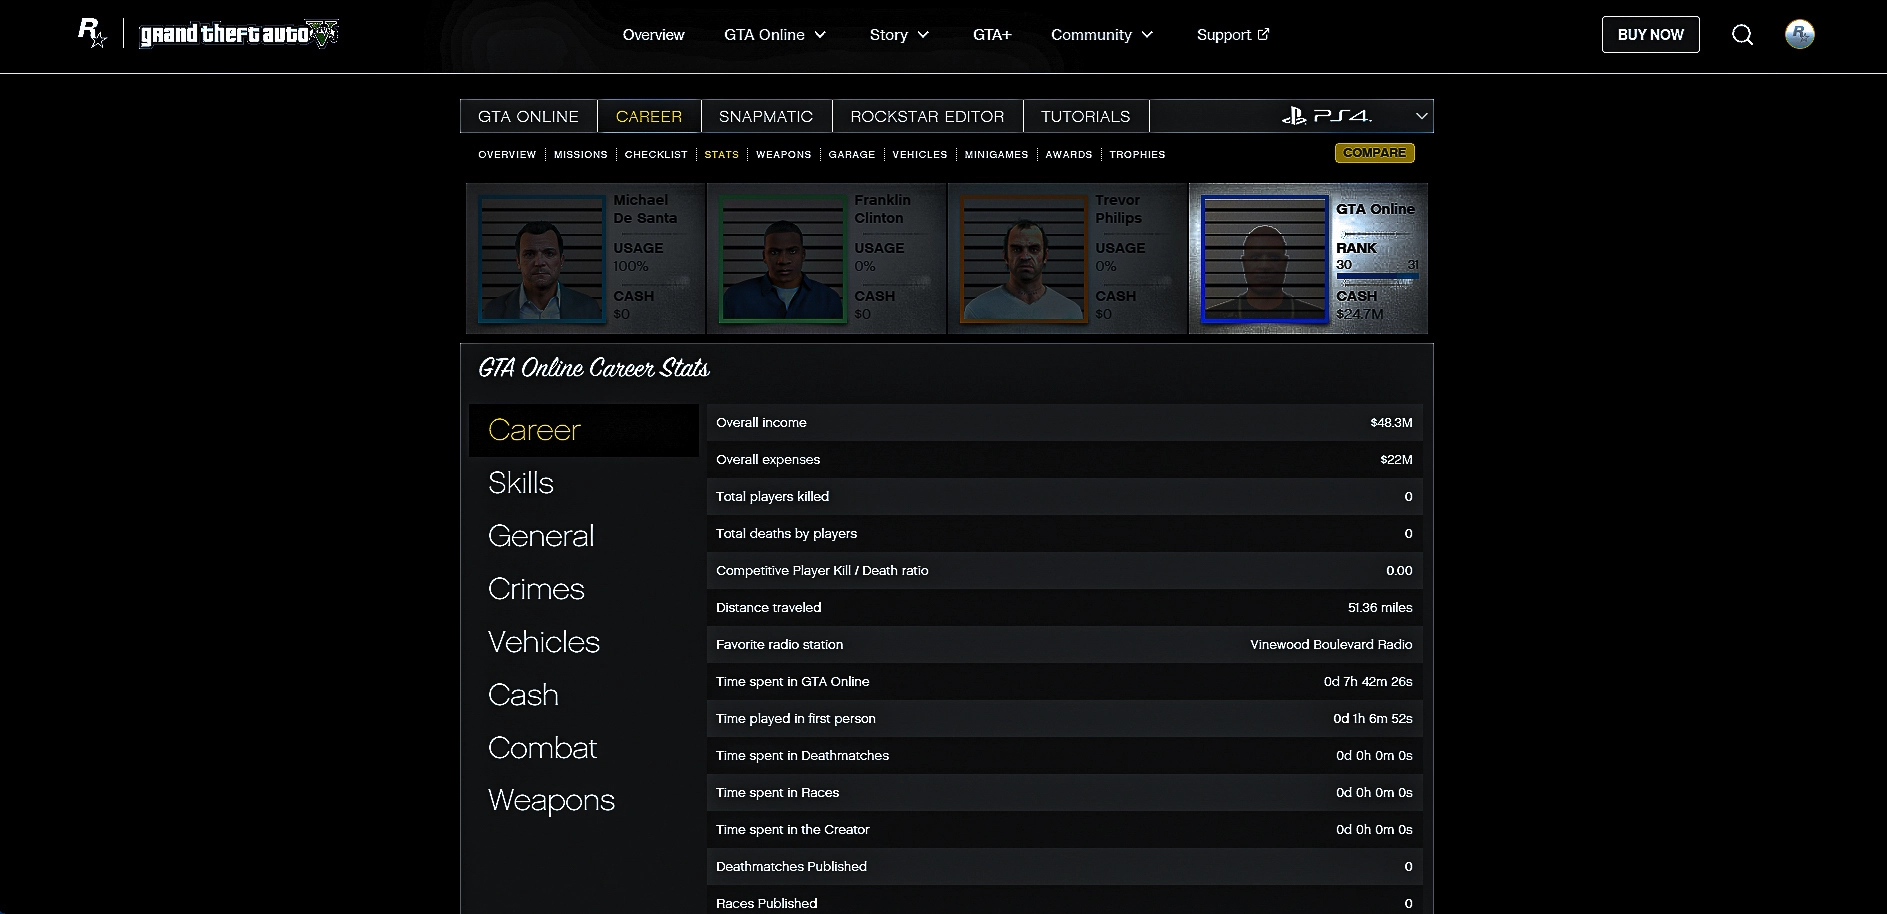Image resolution: width=1887 pixels, height=914 pixels.
Task: Open the search magnifier icon
Action: pos(1742,35)
